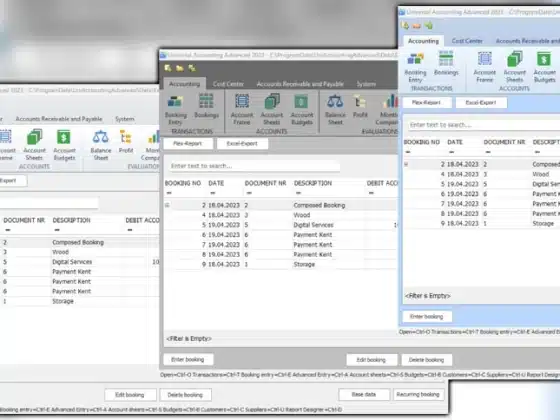560x420 pixels.
Task: Select Storage row in middle window
Action: [281, 264]
